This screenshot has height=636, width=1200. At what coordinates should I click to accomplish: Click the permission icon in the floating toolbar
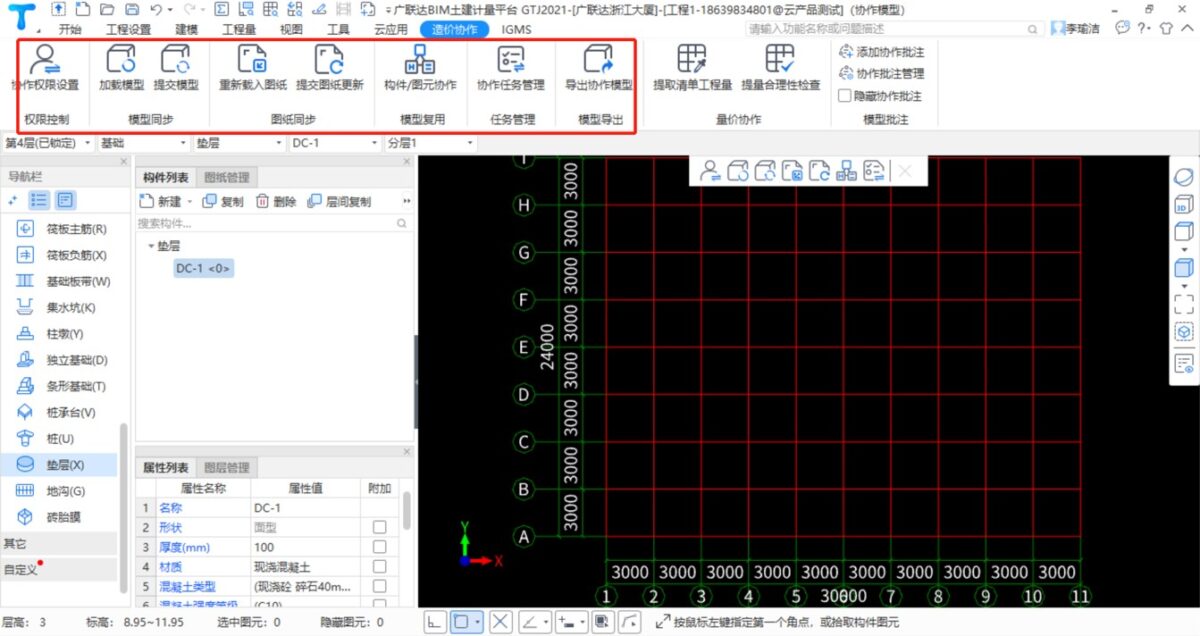point(711,171)
